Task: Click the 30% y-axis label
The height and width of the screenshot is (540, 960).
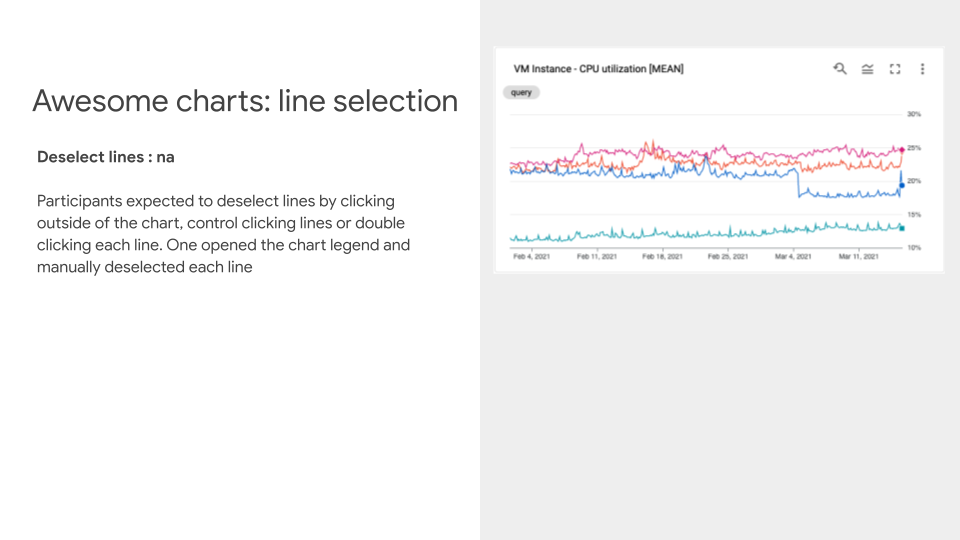Action: click(914, 114)
